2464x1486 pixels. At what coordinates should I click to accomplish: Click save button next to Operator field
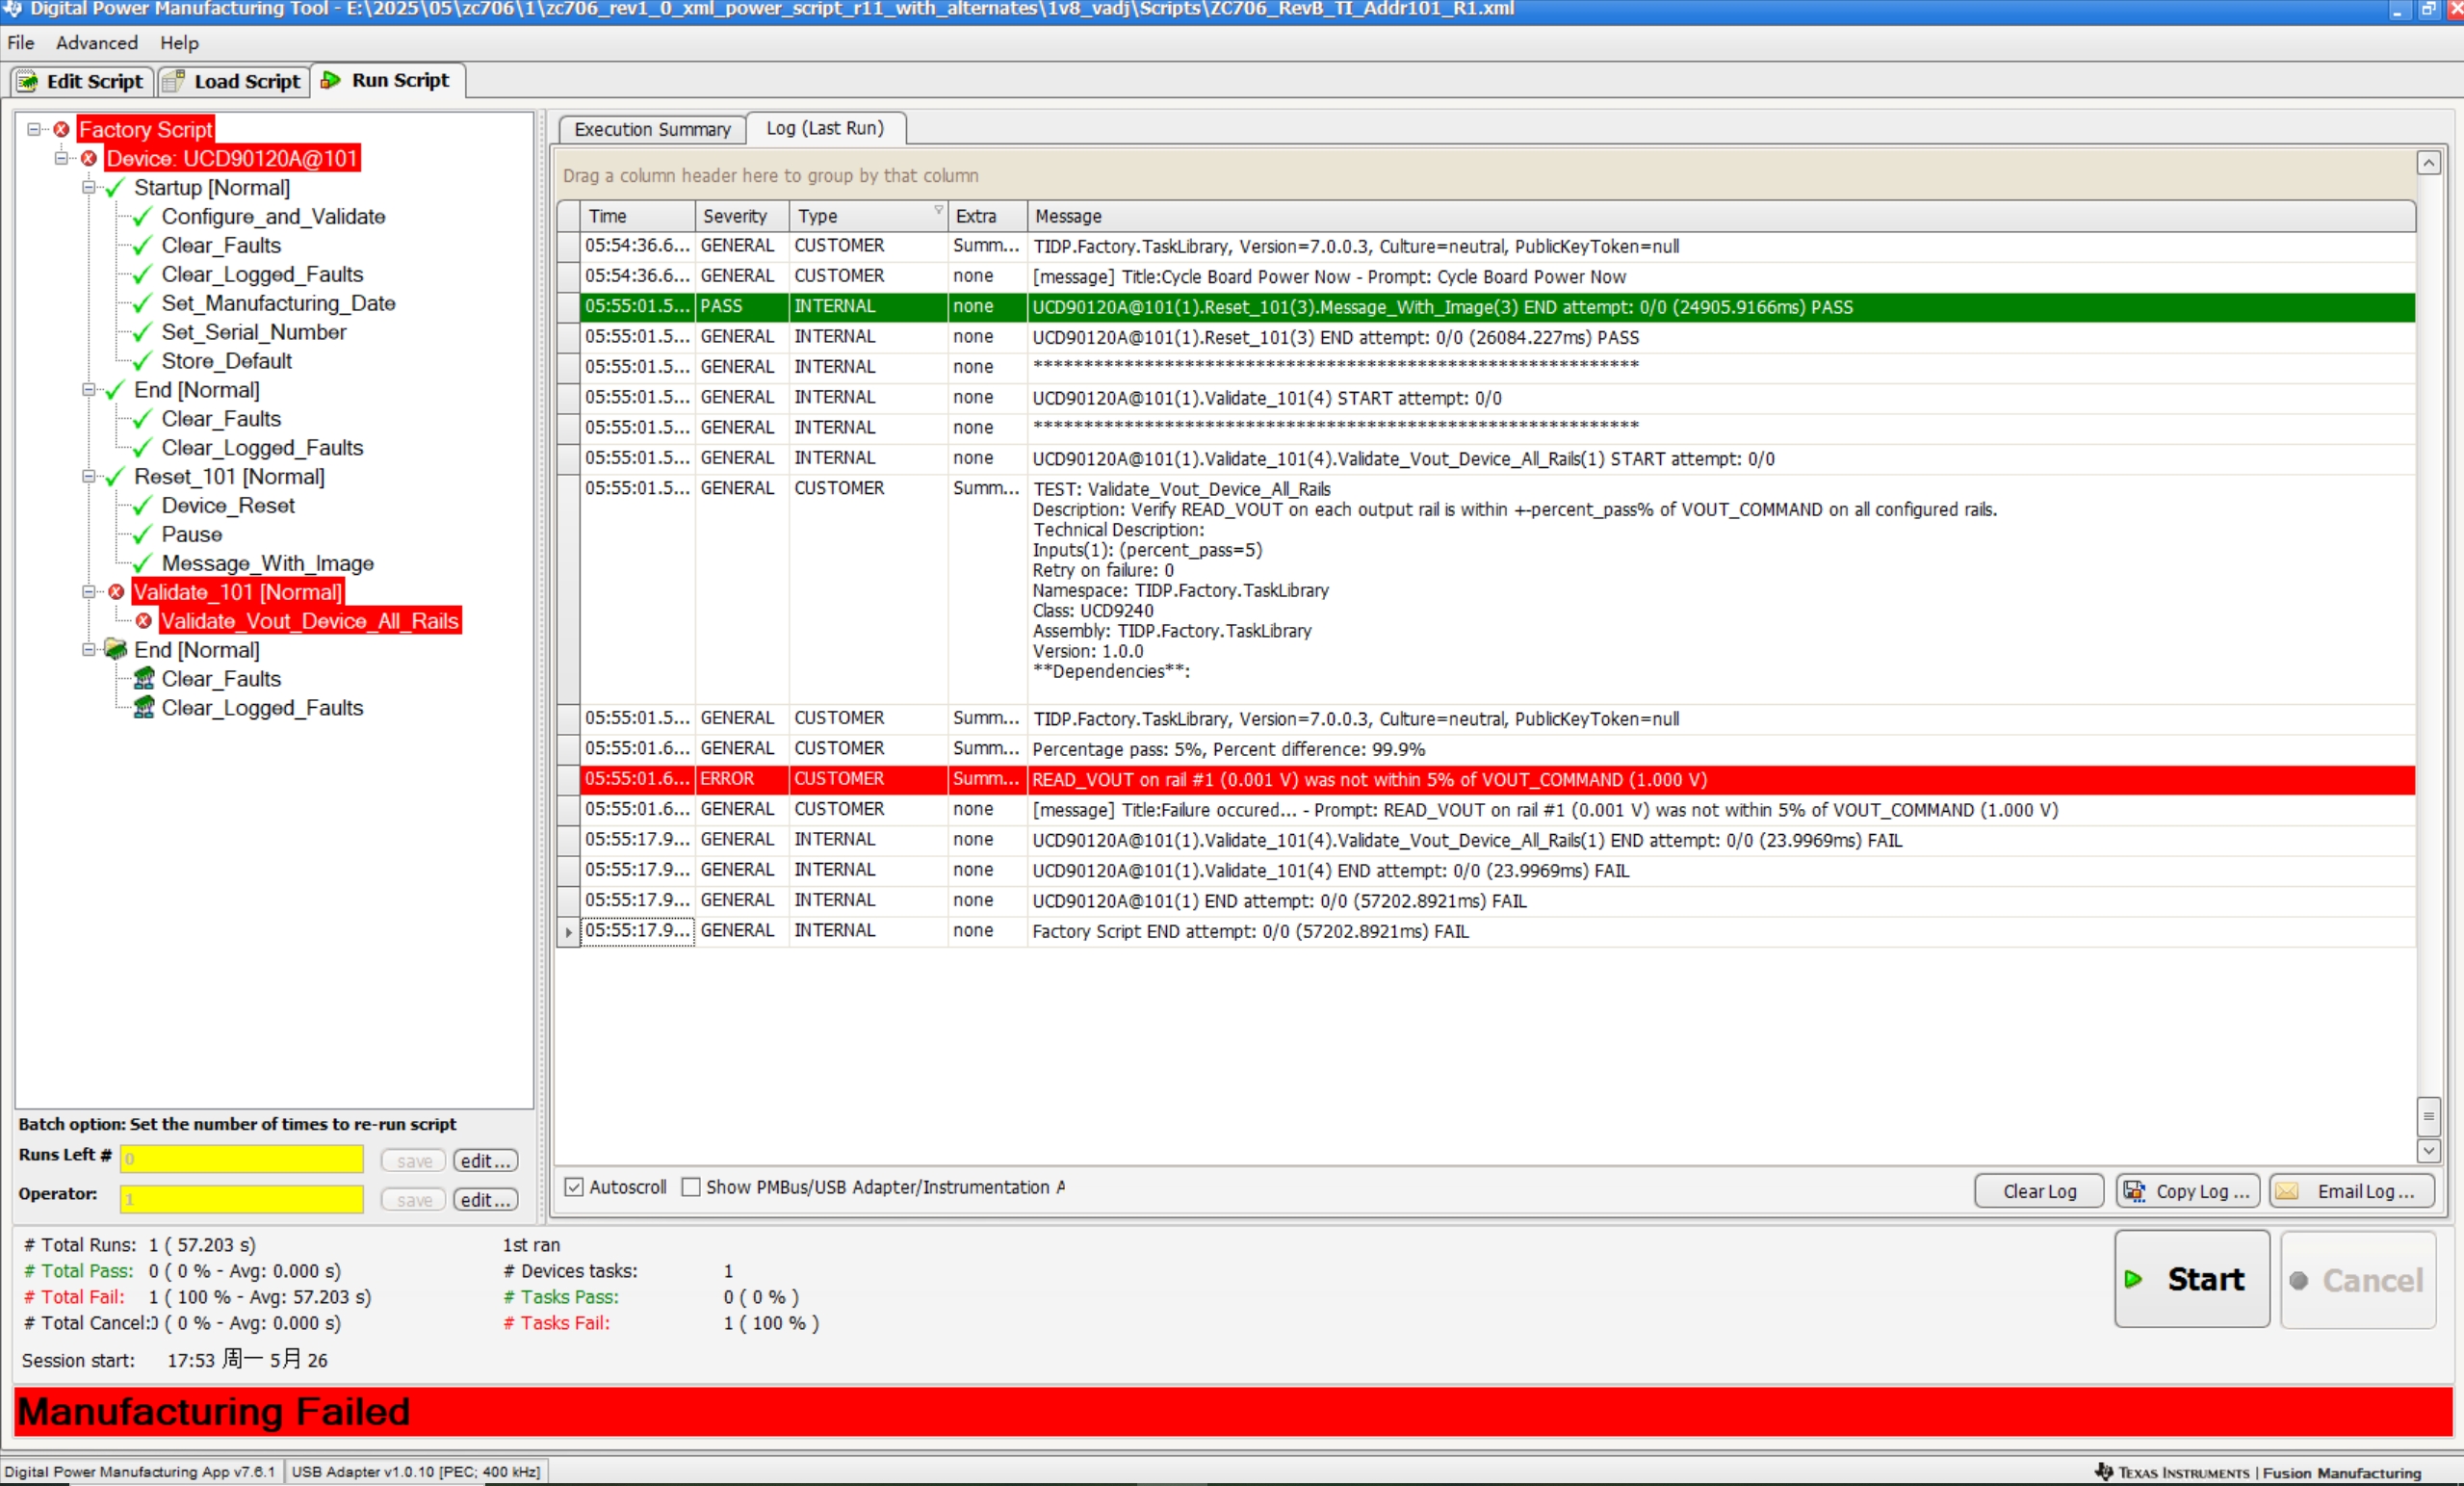click(x=413, y=1199)
